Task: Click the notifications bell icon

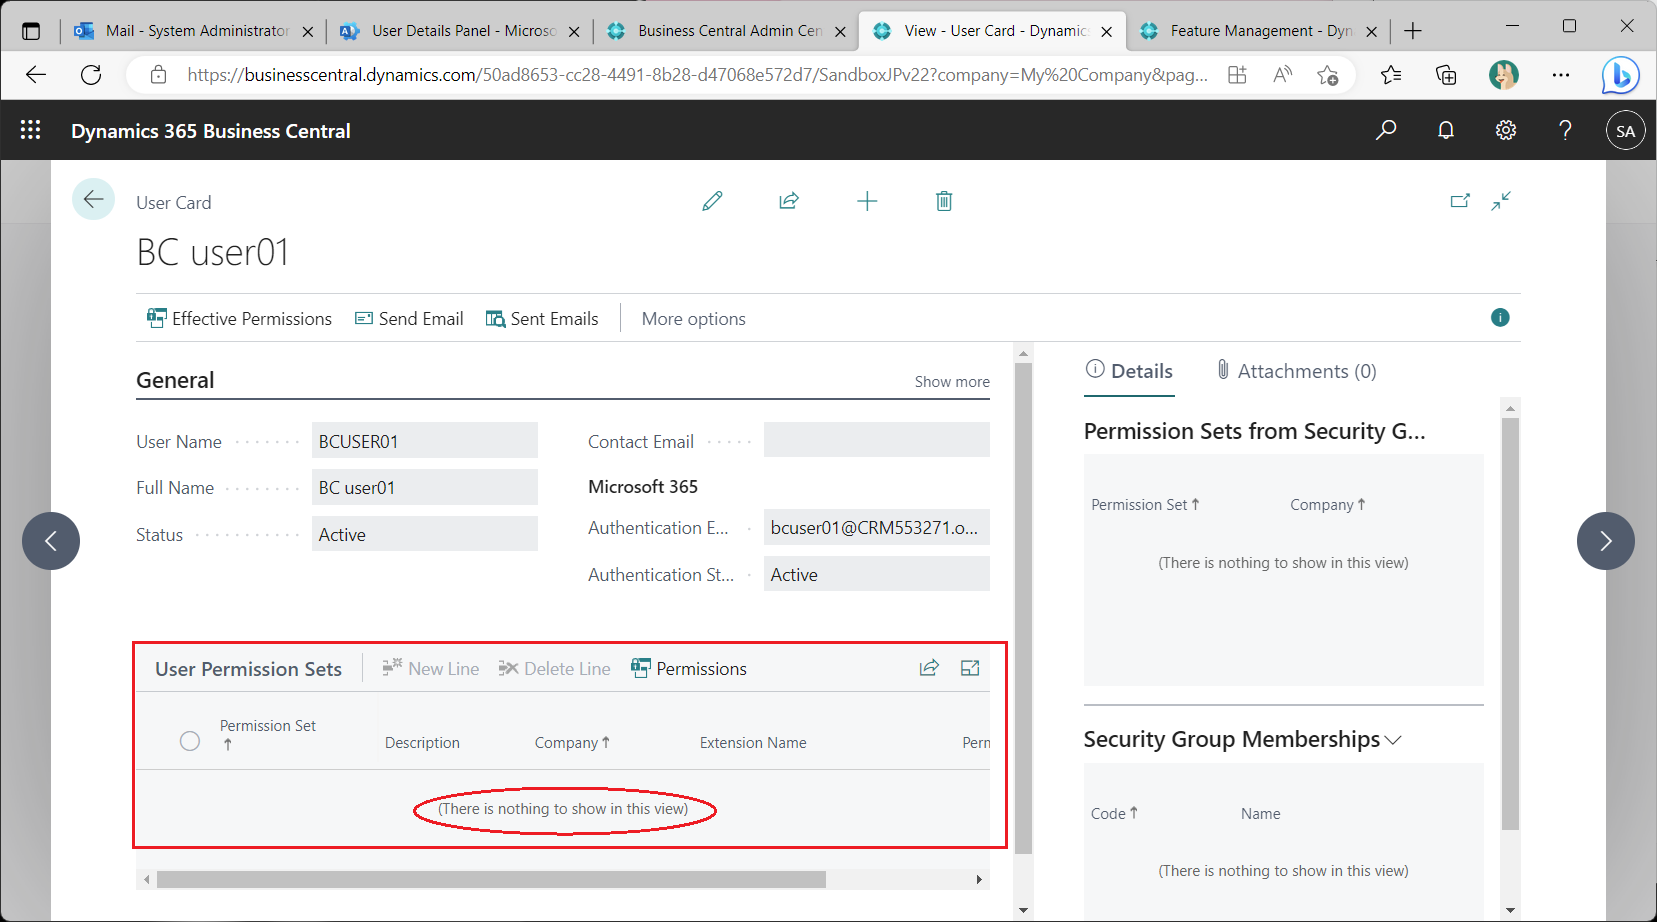Action: pos(1446,130)
